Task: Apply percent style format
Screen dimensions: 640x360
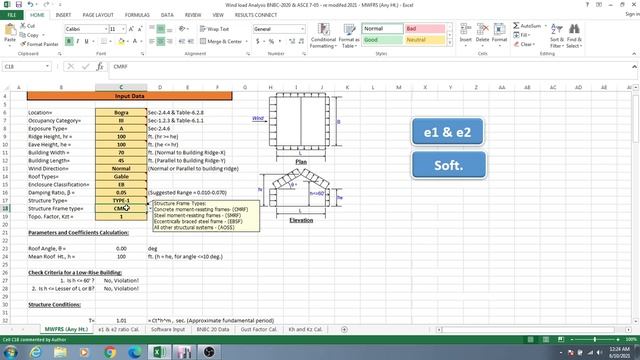Action: click(x=271, y=41)
